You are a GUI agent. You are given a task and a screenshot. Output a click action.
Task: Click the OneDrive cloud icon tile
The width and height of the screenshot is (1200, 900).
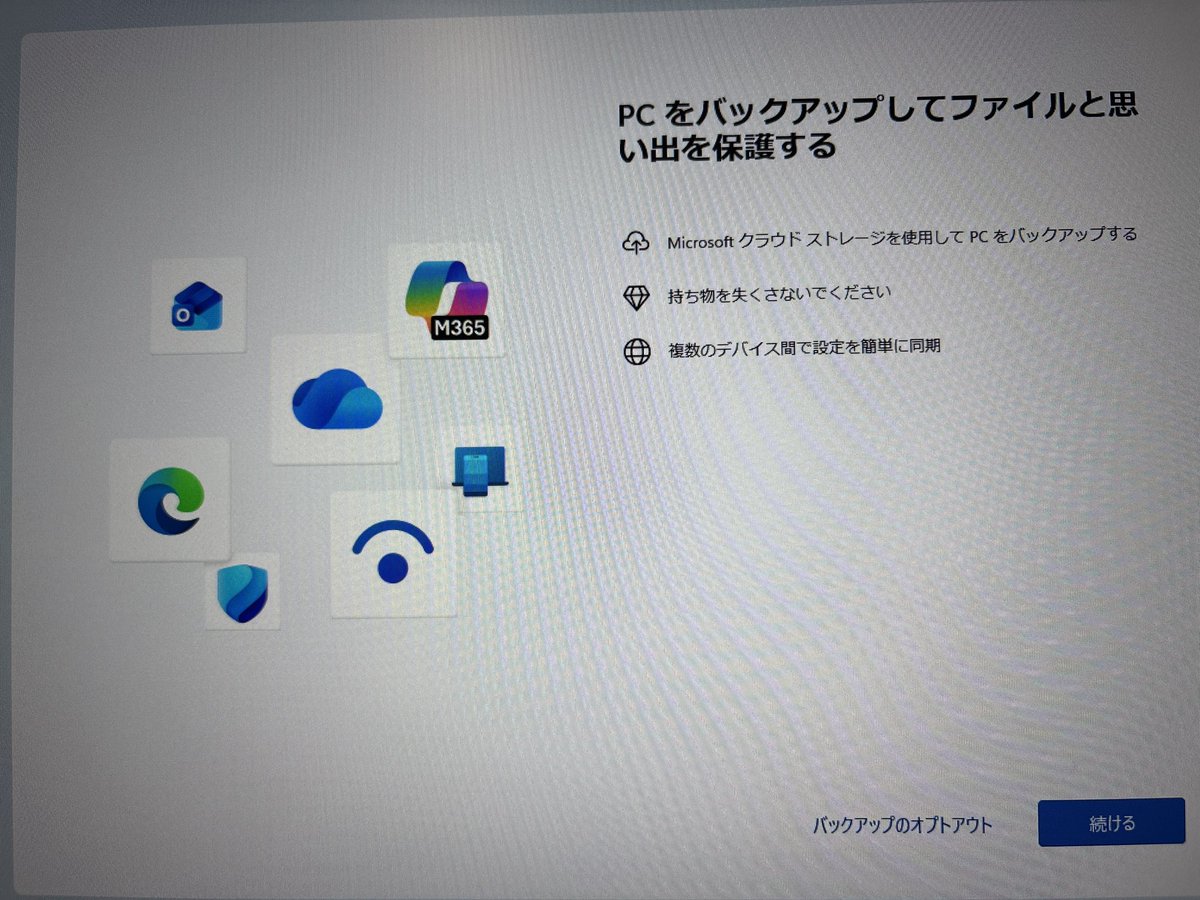click(336, 399)
